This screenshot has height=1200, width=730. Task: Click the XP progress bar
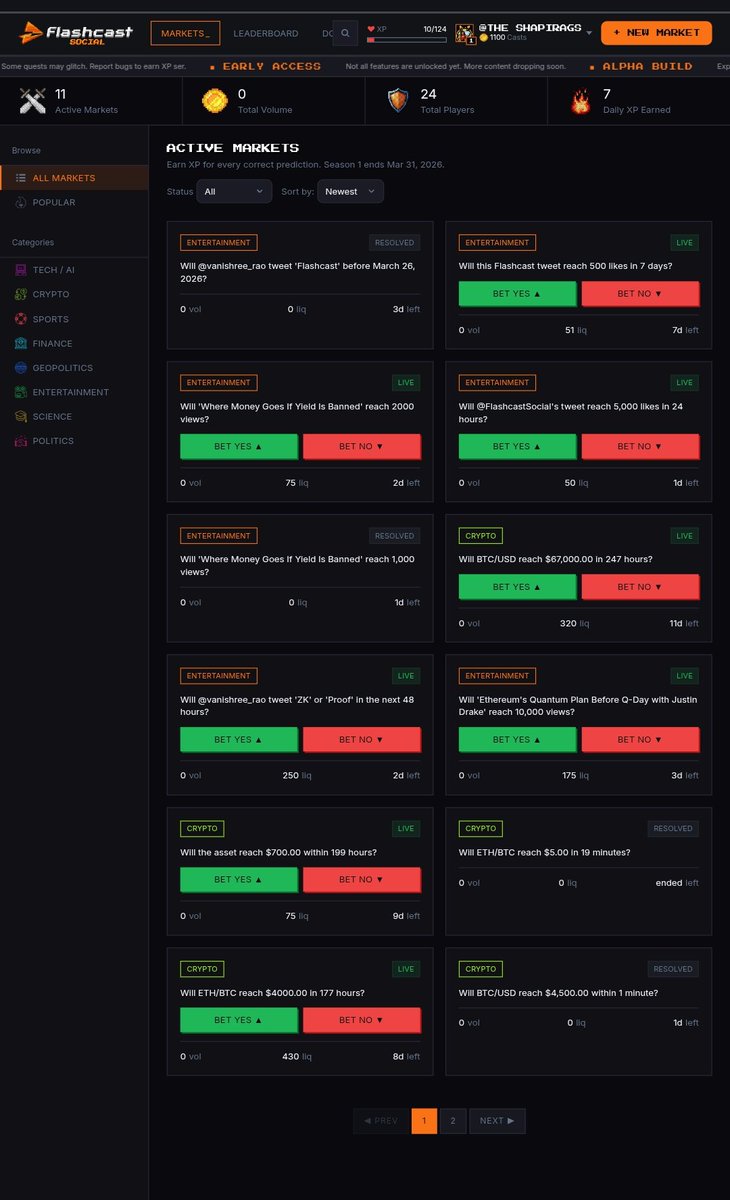[407, 39]
